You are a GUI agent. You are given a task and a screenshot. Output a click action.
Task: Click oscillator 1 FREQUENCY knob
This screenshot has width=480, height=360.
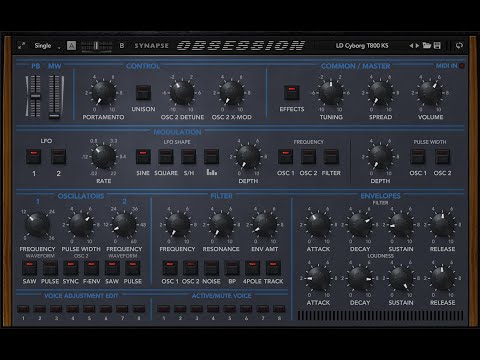tap(37, 225)
